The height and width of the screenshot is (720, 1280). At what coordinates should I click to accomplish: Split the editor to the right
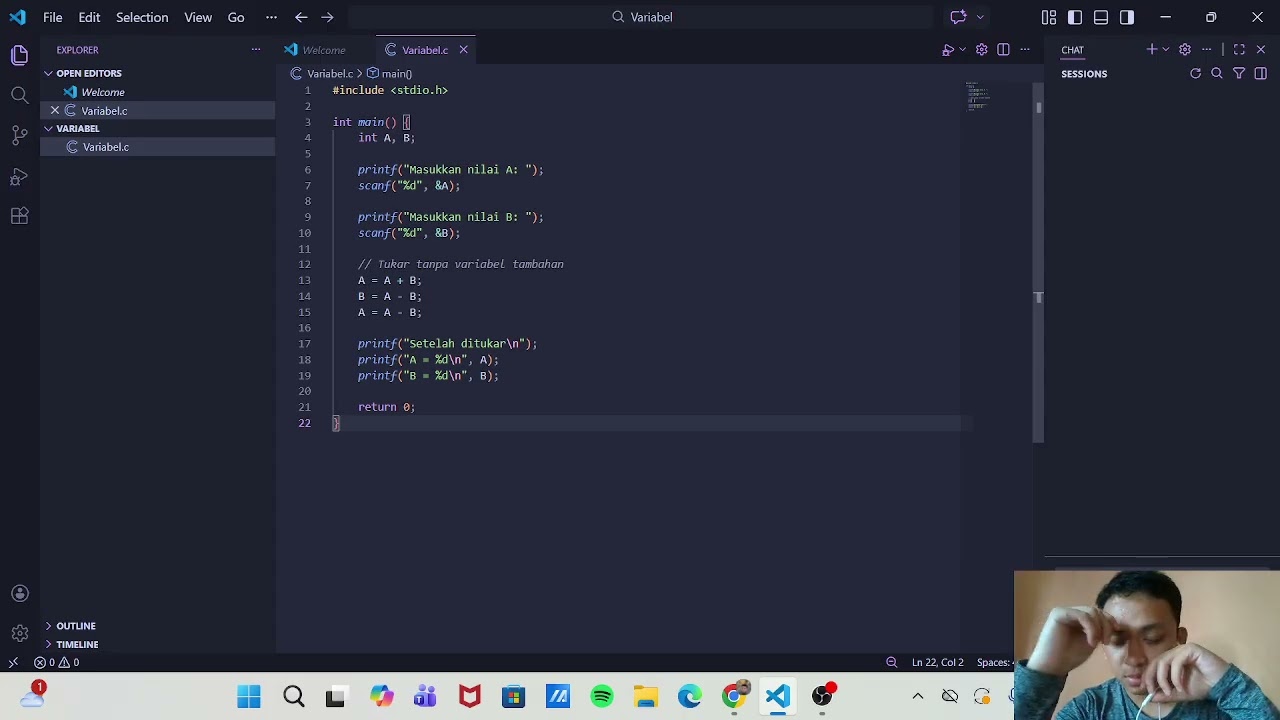pyautogui.click(x=1003, y=50)
